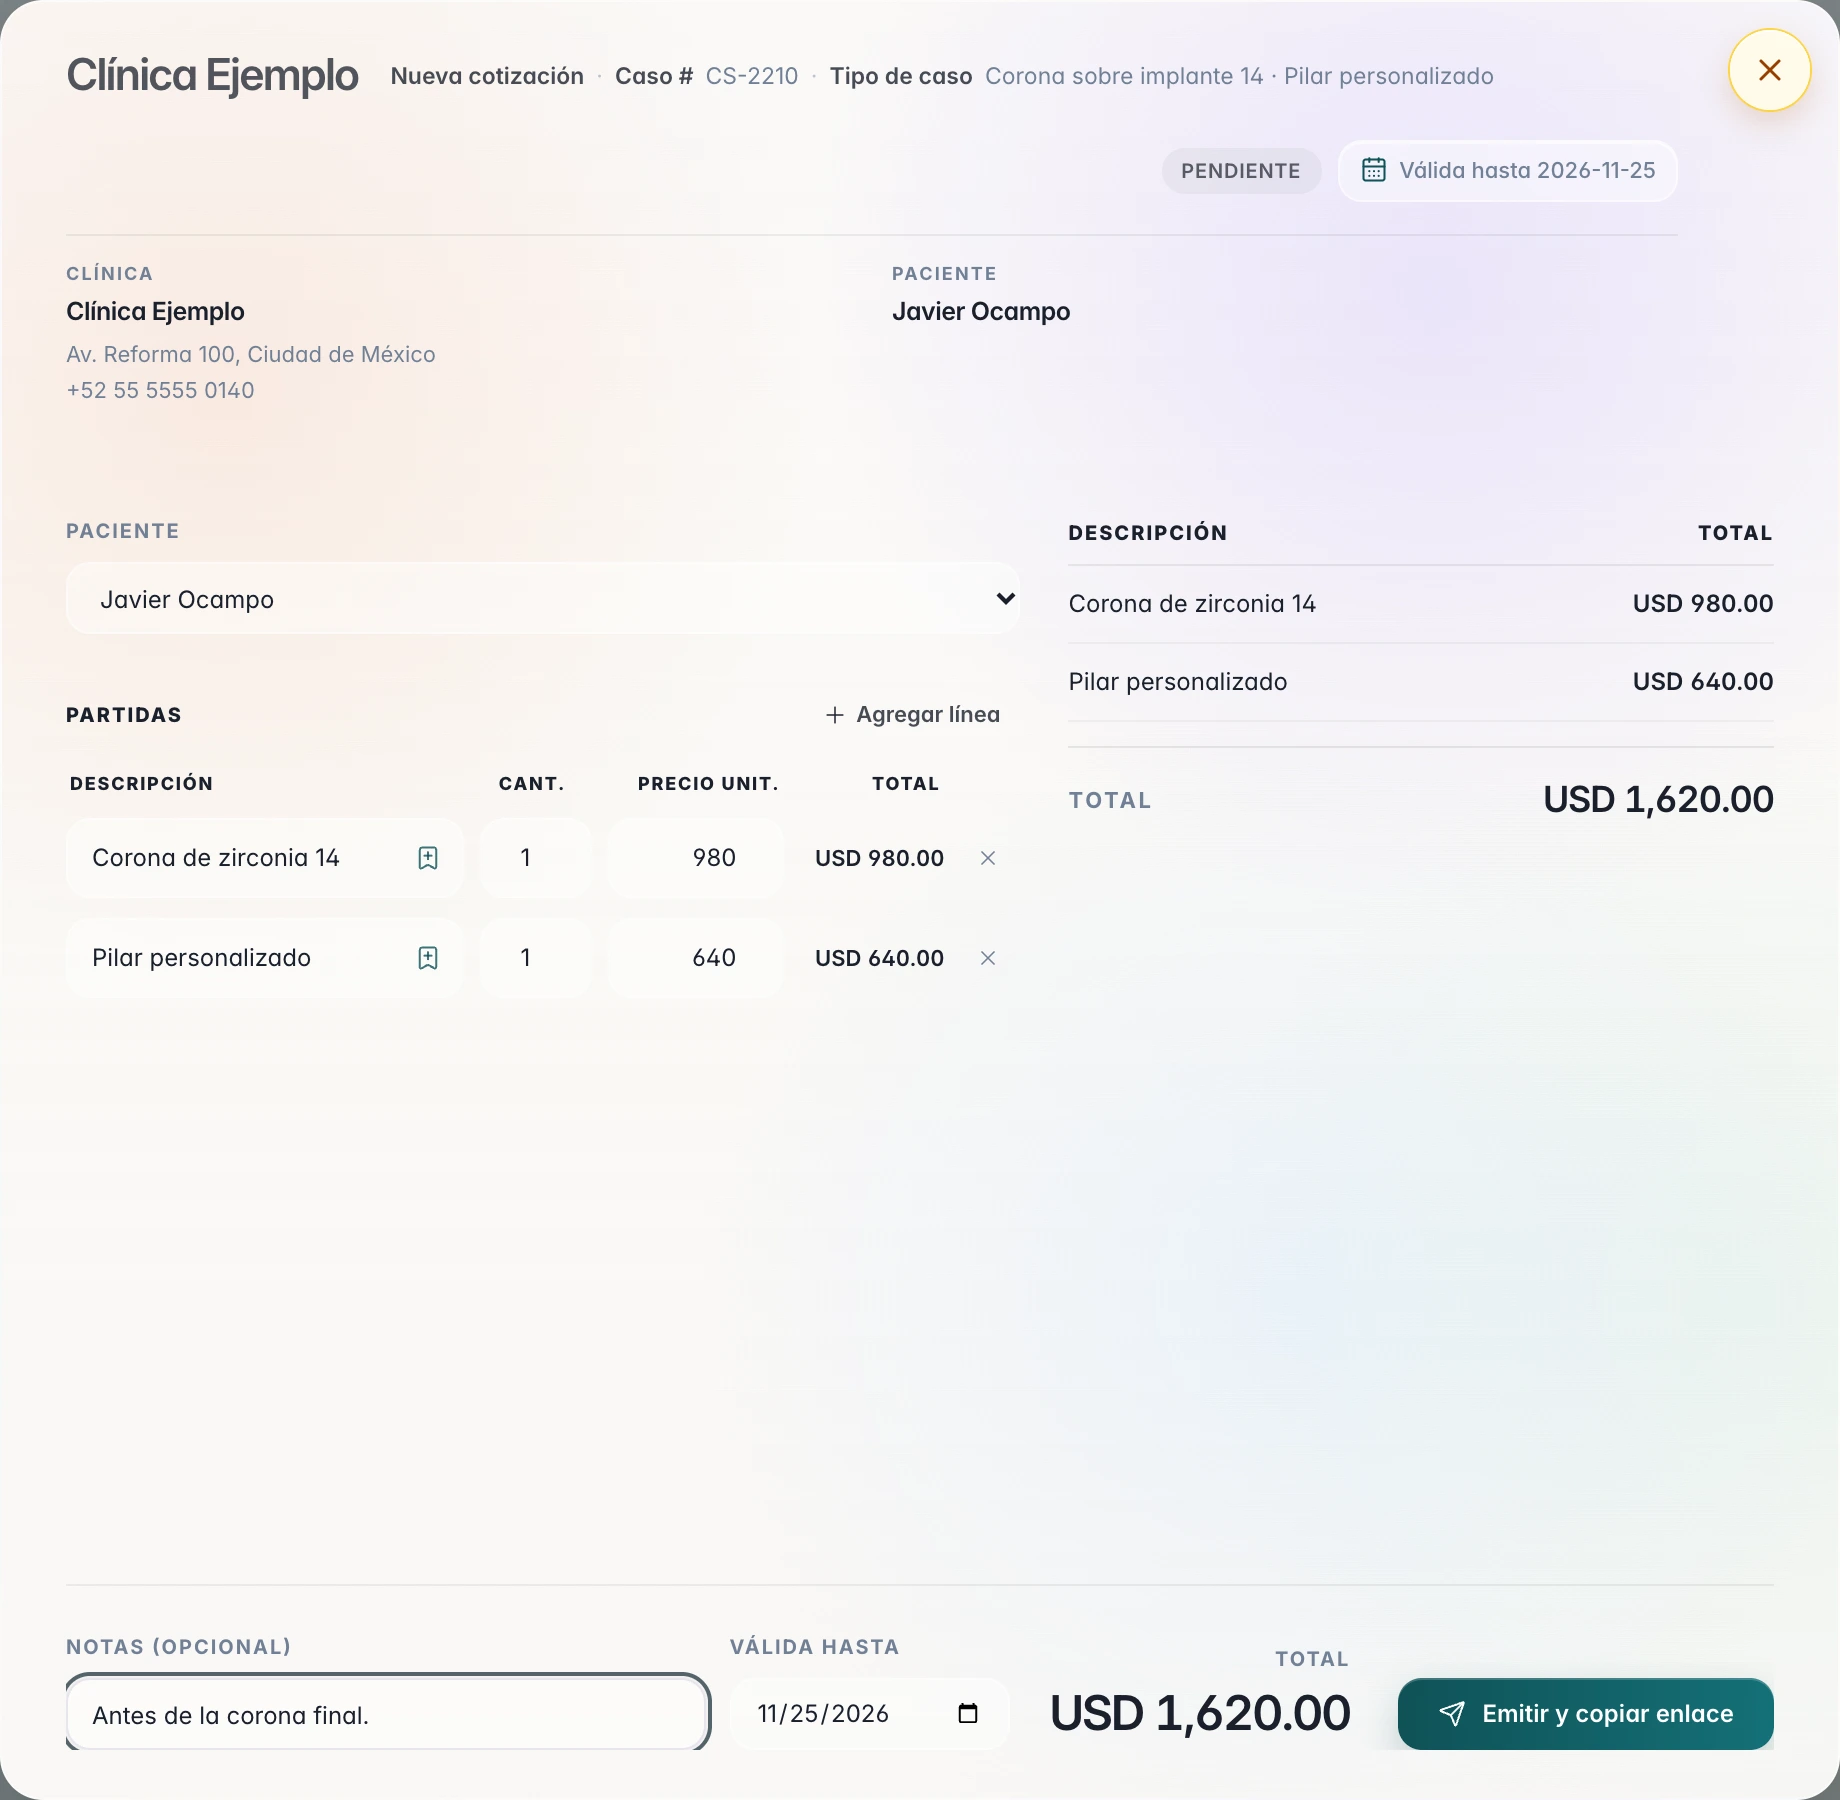
Task: Click unit price field showing 640
Action: [695, 958]
